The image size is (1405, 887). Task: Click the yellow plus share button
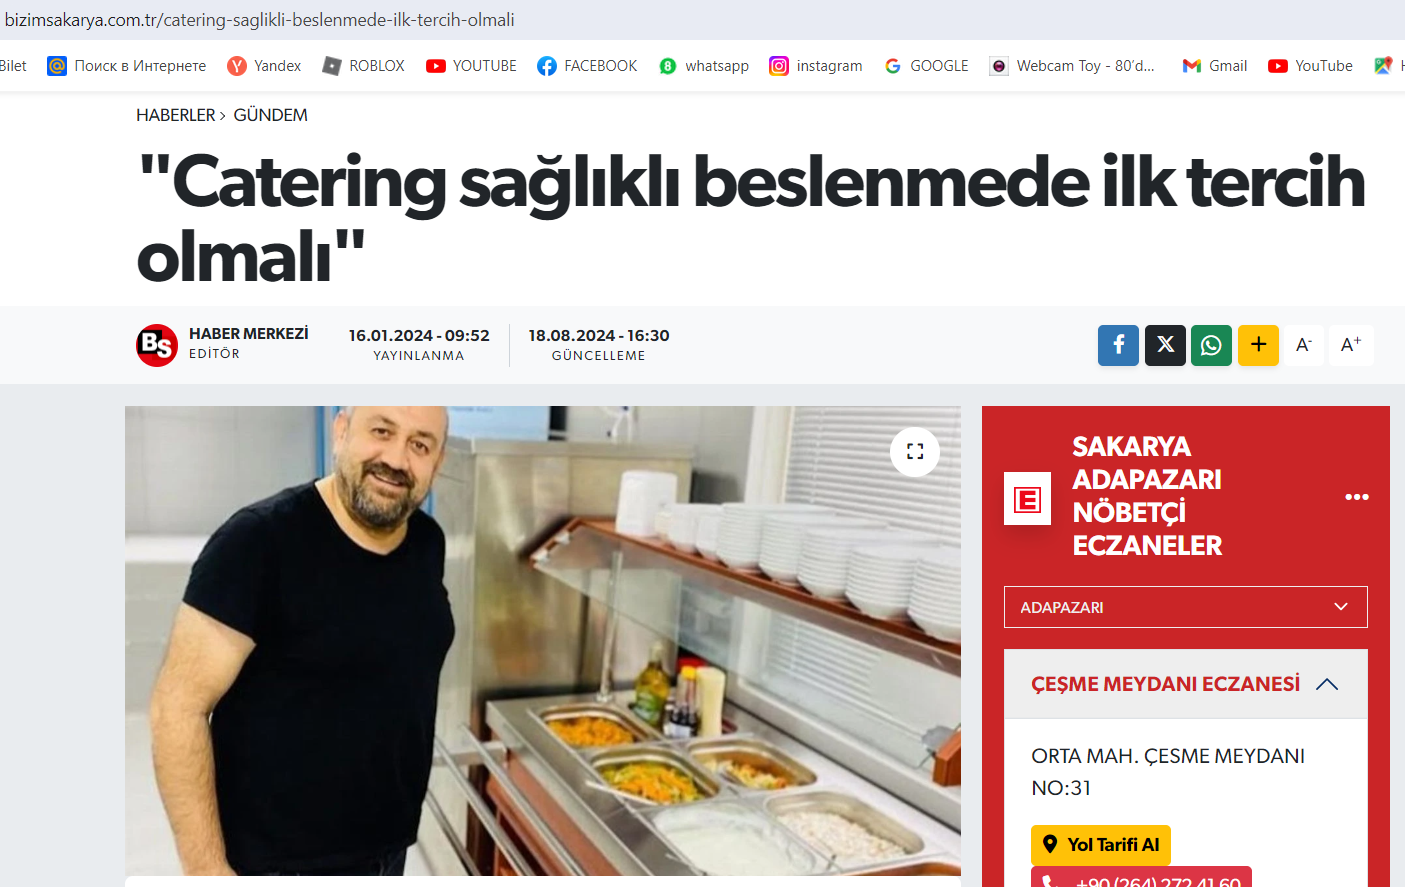pyautogui.click(x=1258, y=345)
